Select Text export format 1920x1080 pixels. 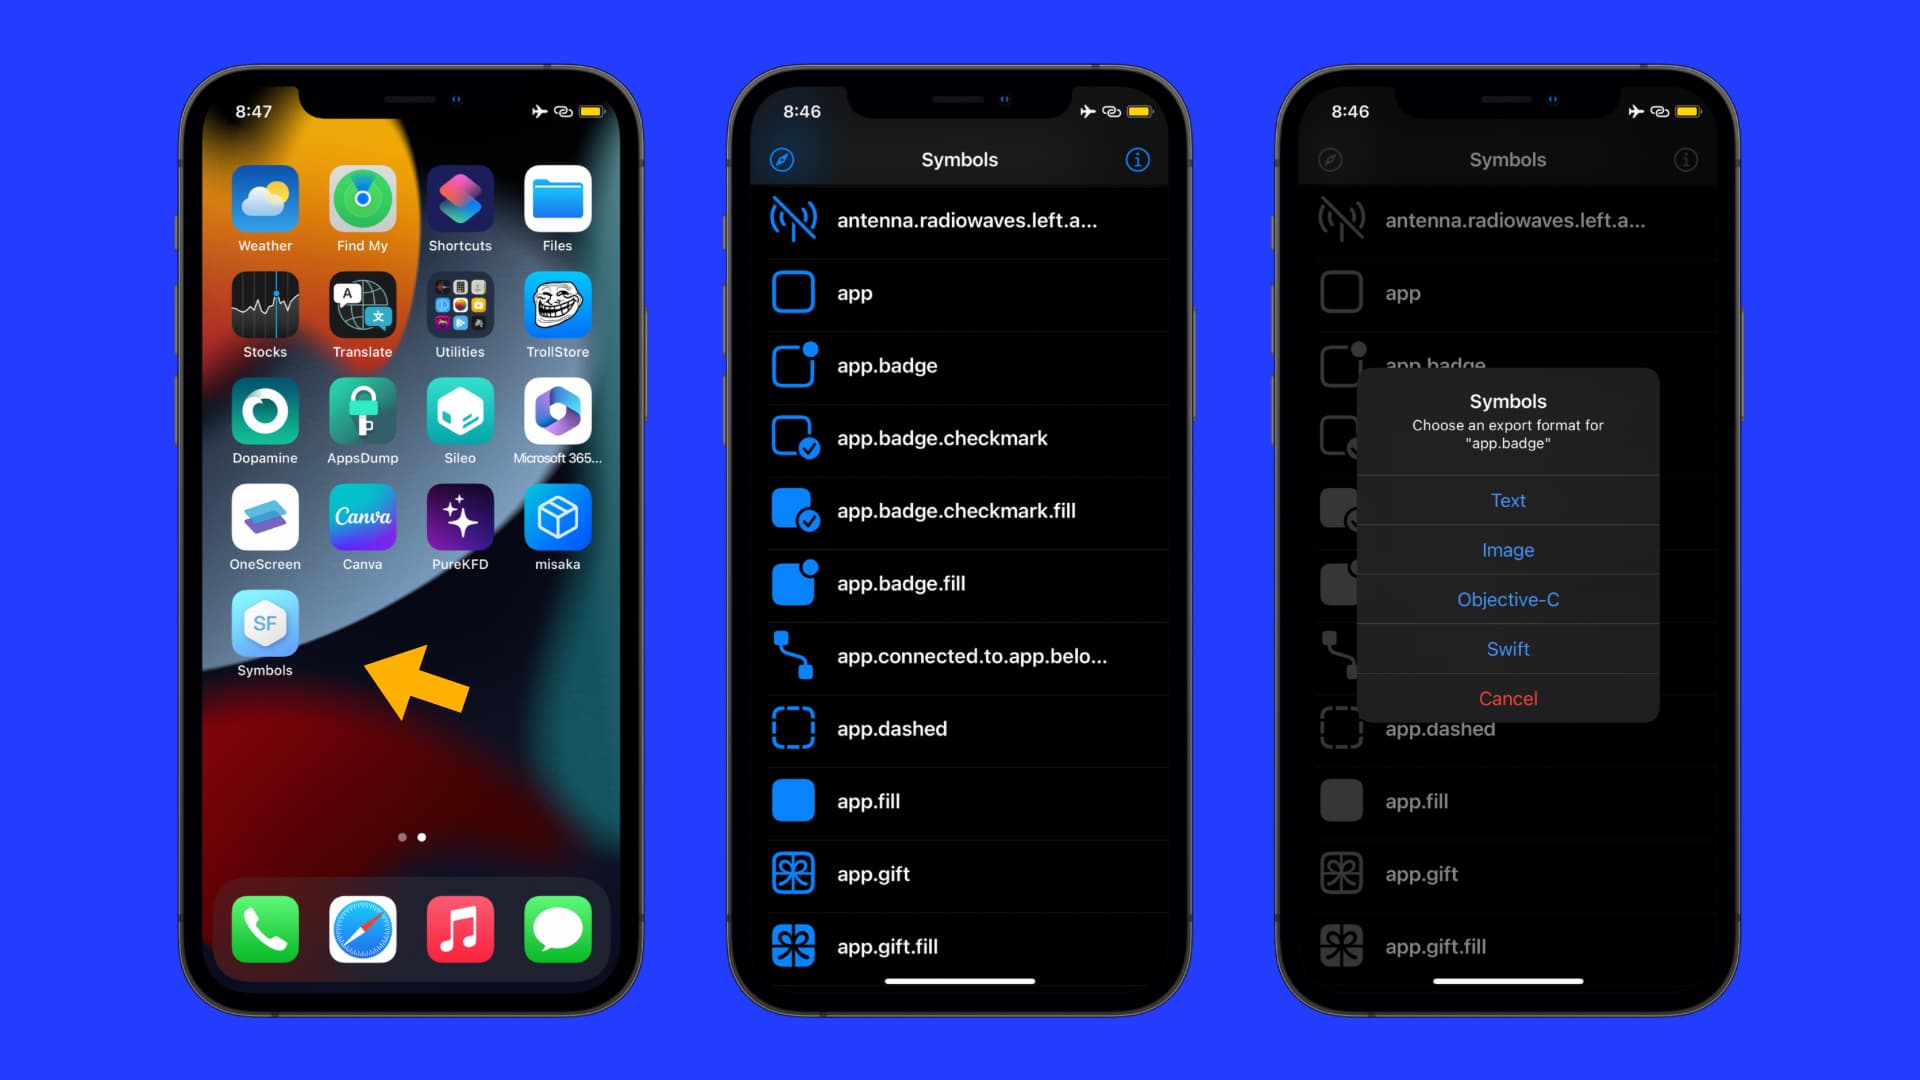coord(1507,500)
